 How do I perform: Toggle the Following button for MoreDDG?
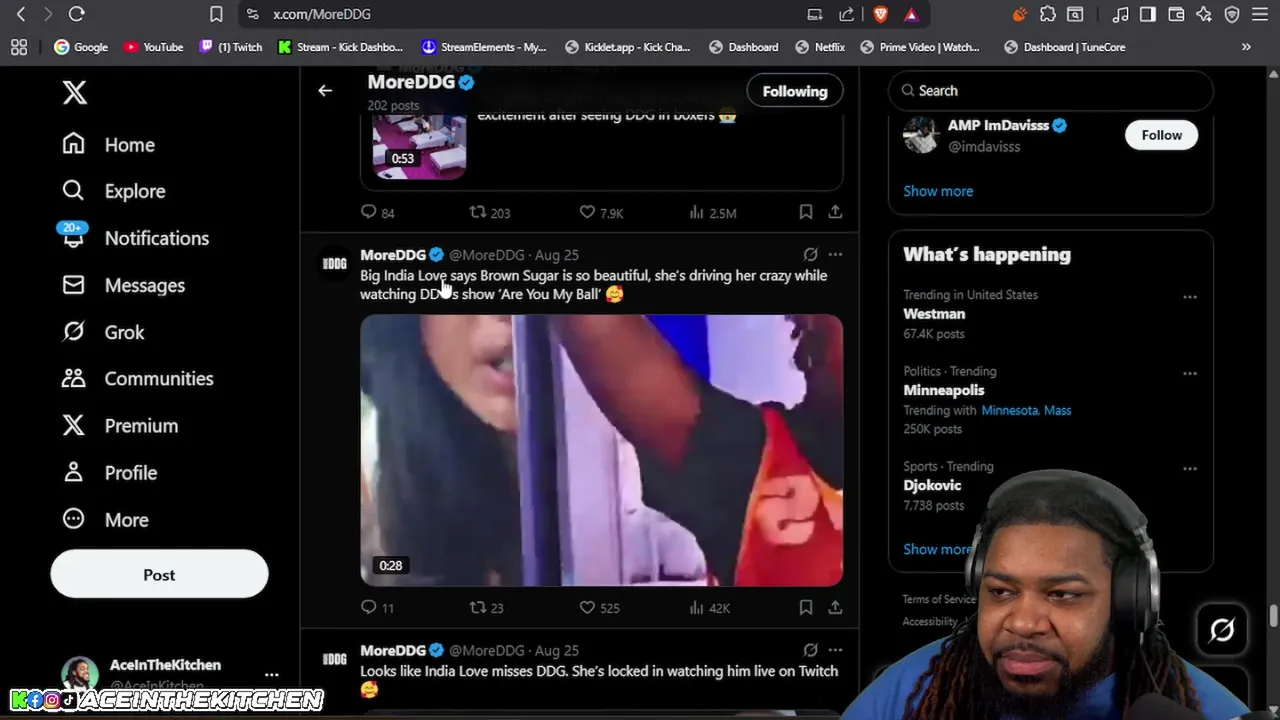click(x=795, y=91)
